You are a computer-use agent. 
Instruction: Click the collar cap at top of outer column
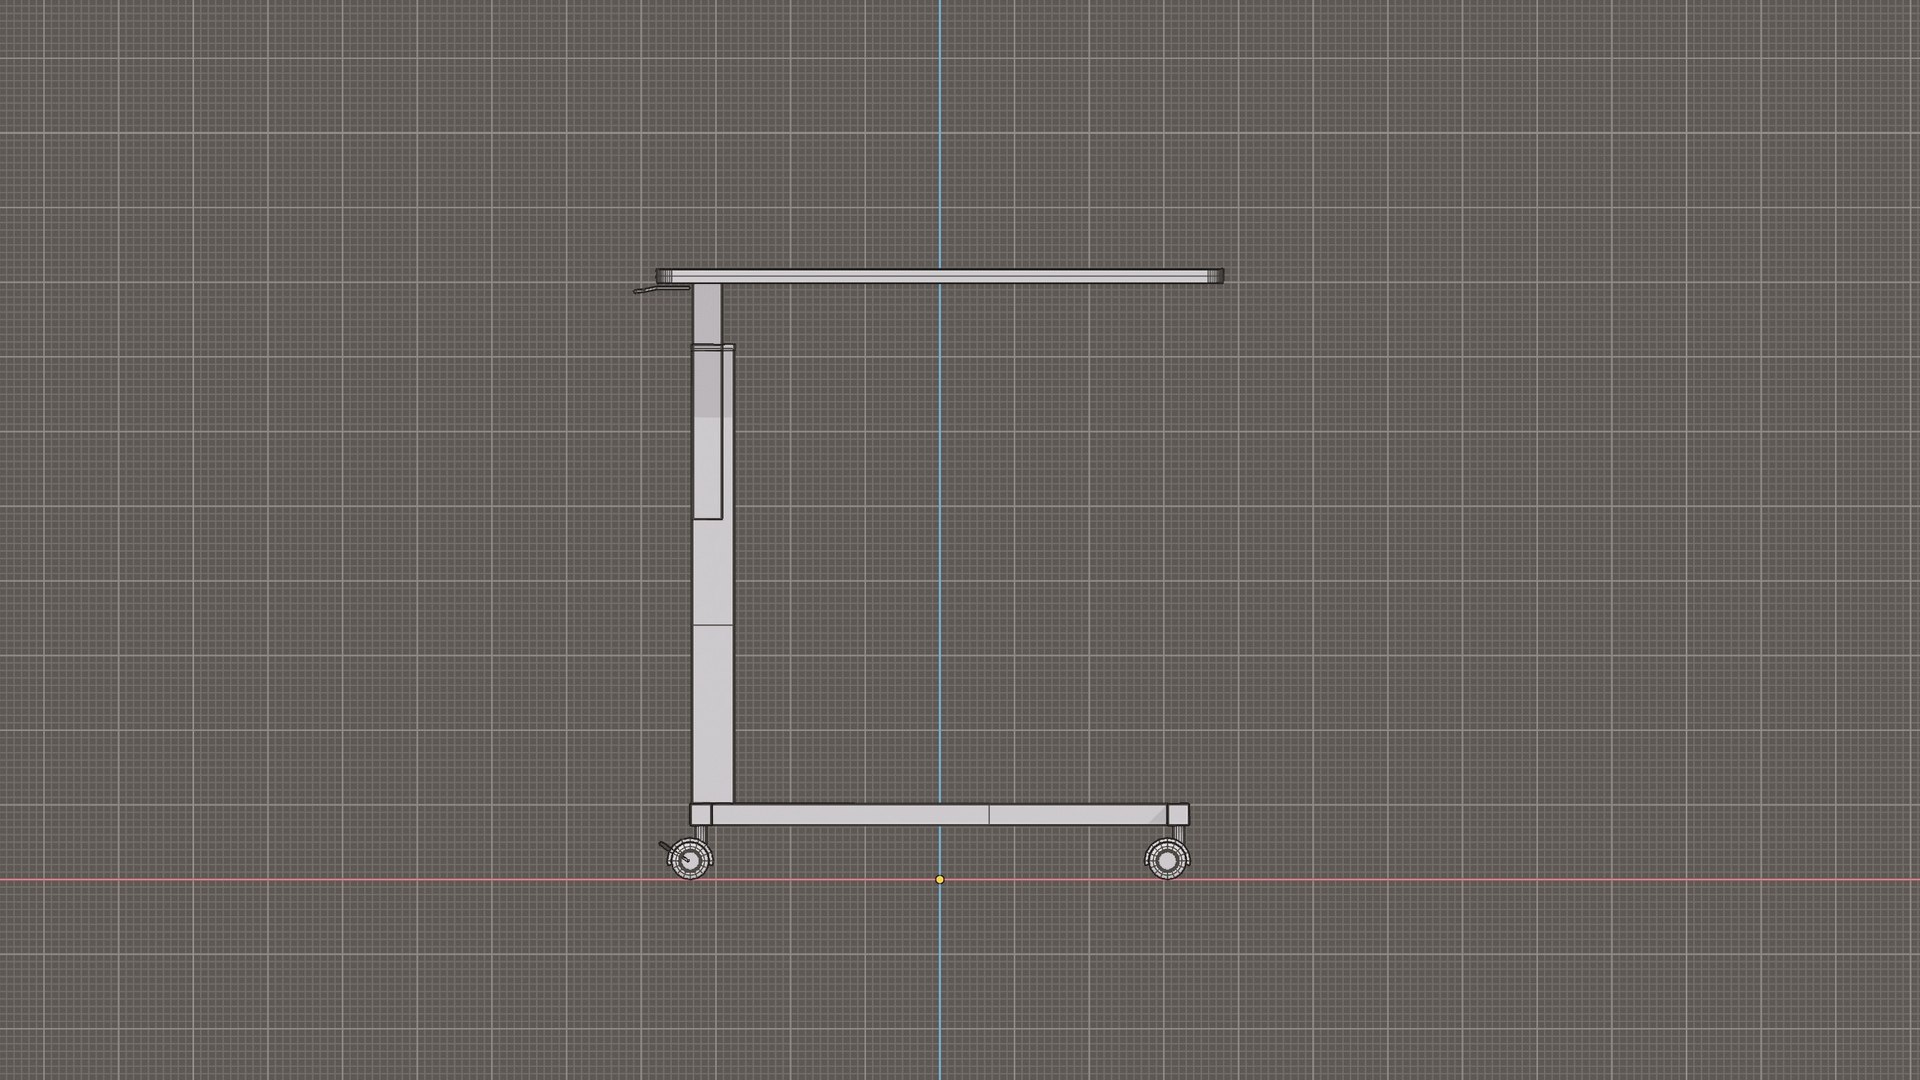click(714, 347)
